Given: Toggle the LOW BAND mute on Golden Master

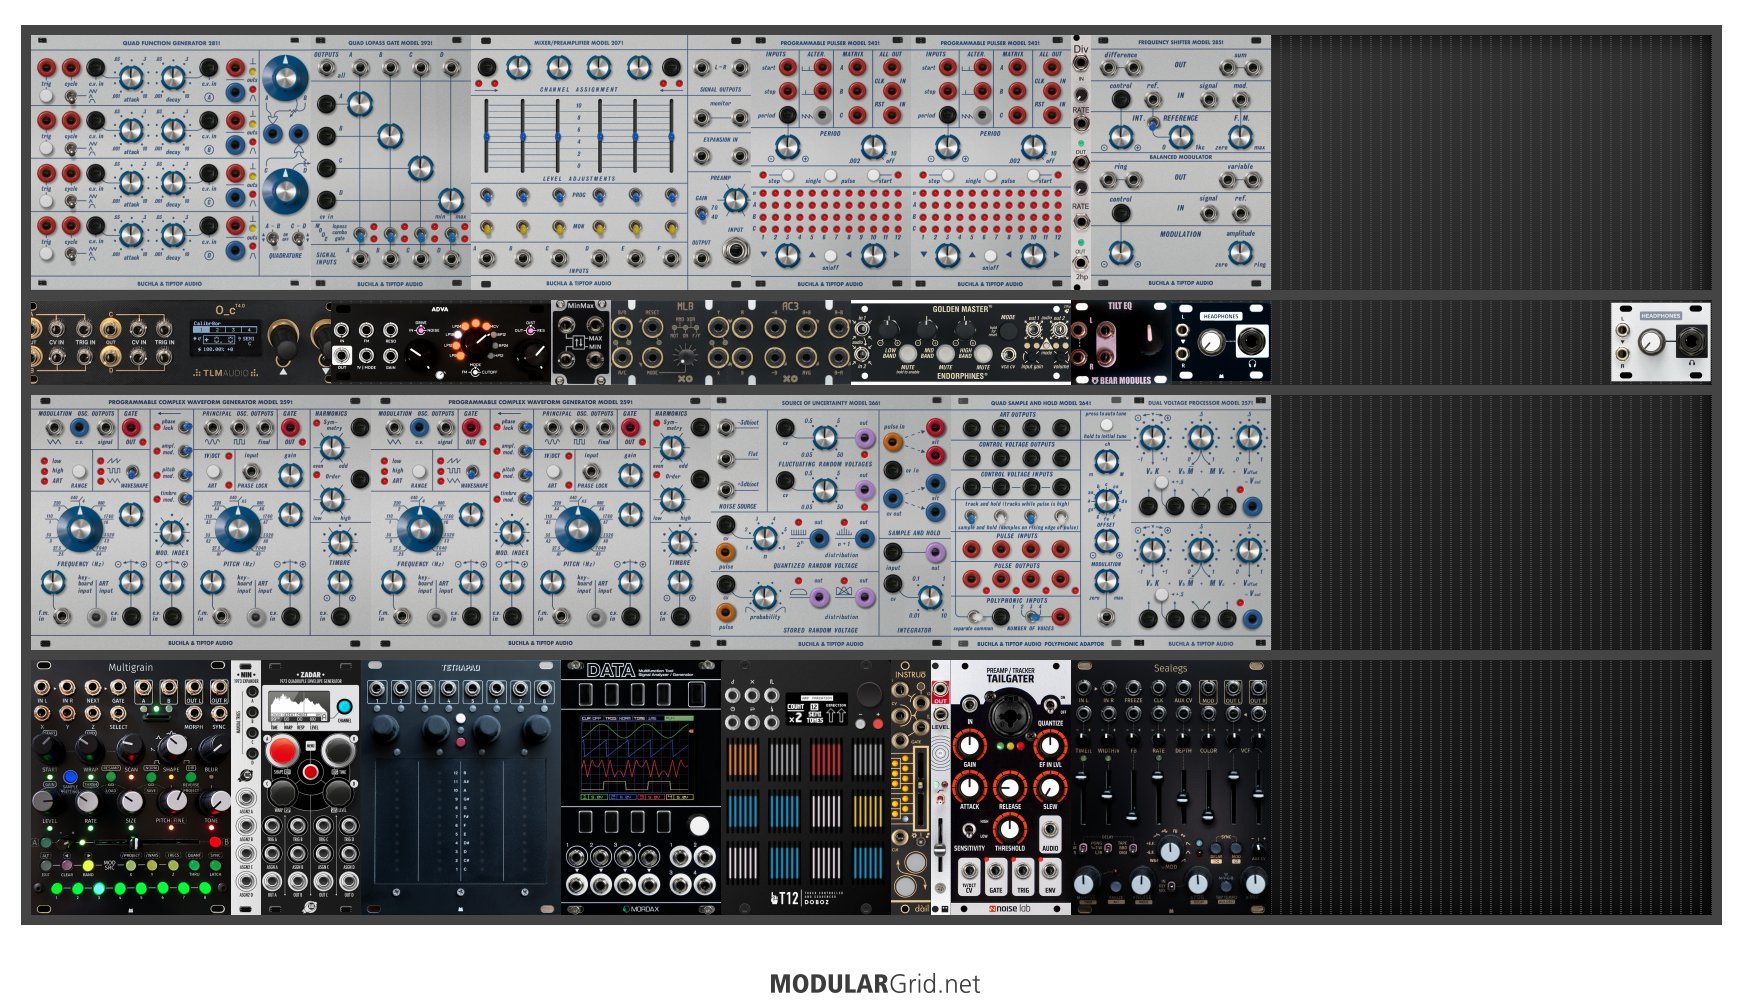Looking at the screenshot, I should tap(907, 354).
